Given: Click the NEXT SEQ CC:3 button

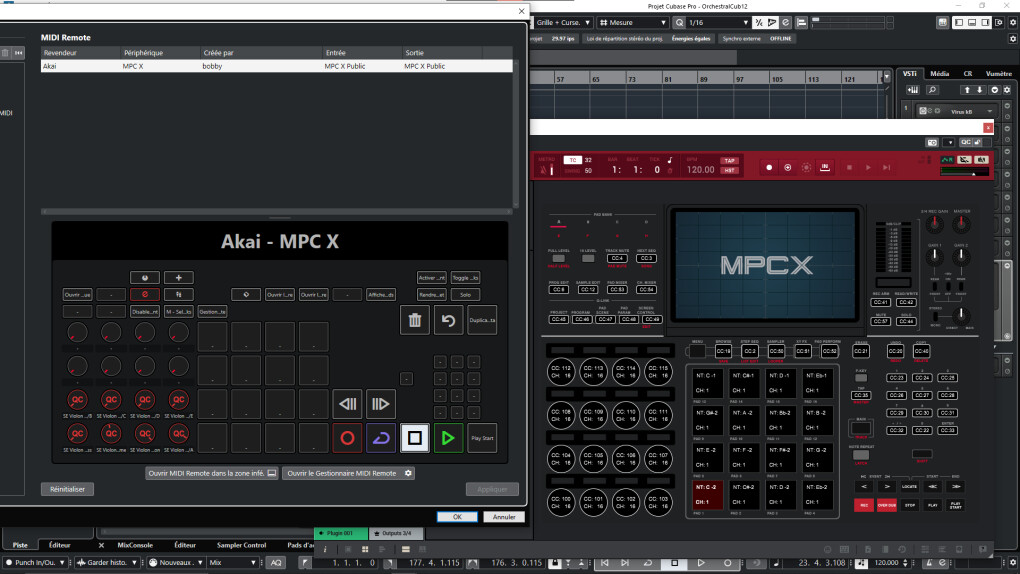Looking at the screenshot, I should (x=646, y=258).
